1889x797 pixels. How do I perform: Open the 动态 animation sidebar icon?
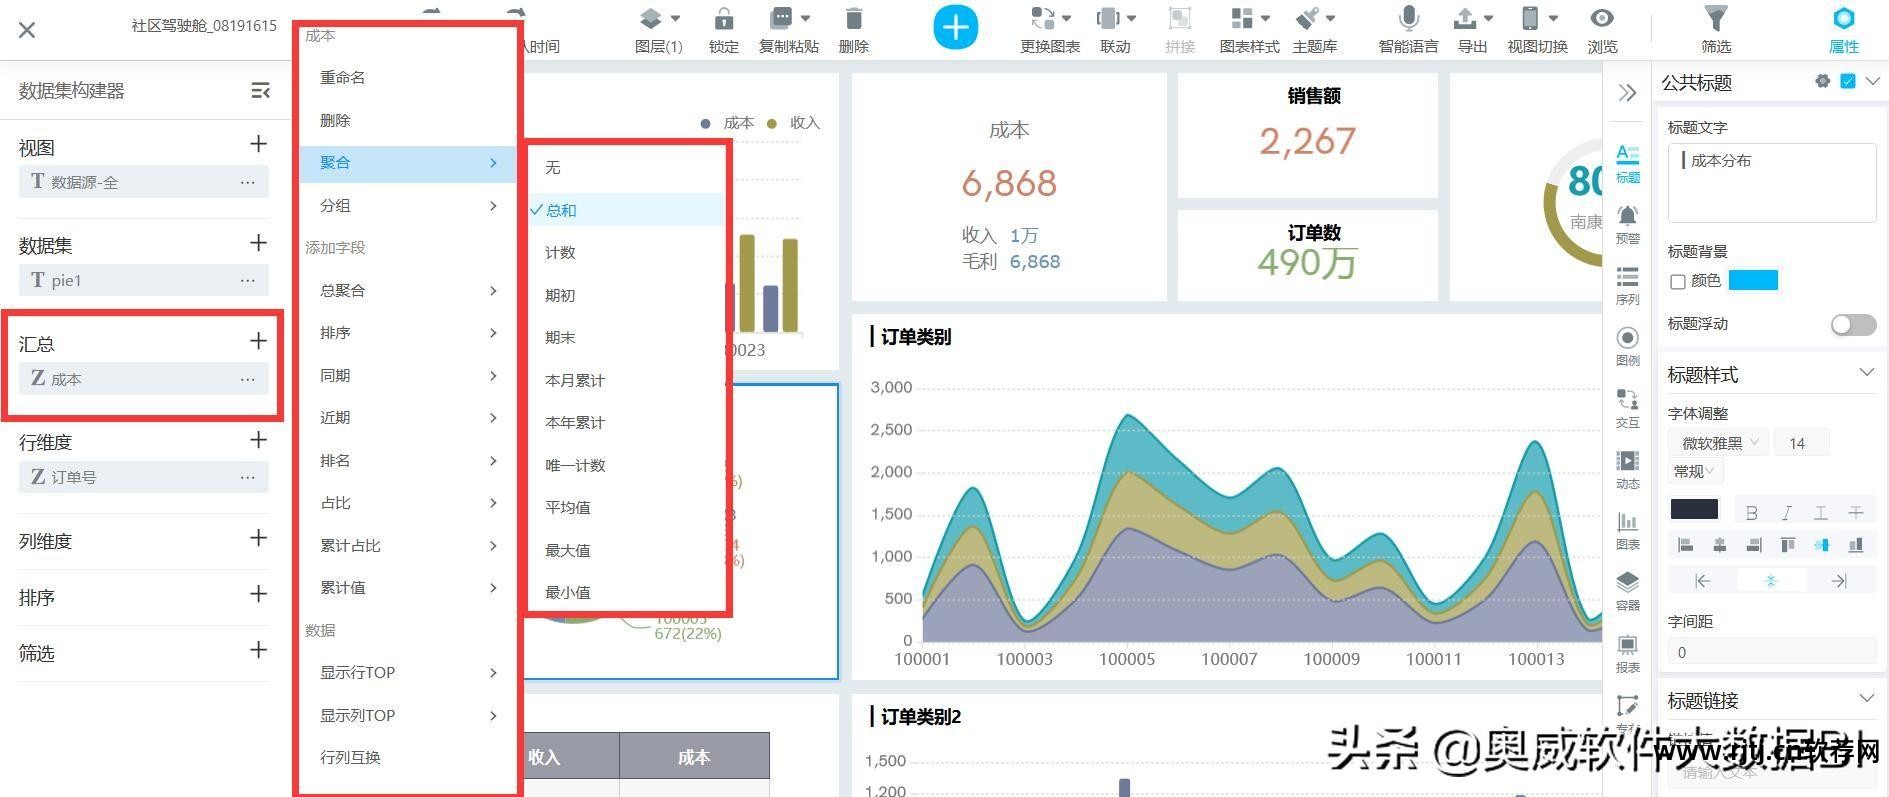tap(1628, 469)
